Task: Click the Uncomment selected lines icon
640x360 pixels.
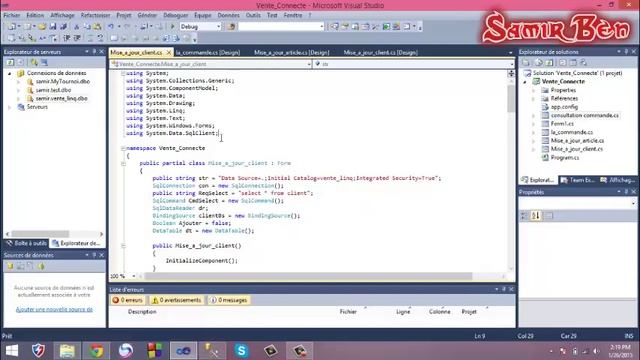Action: click(100, 38)
